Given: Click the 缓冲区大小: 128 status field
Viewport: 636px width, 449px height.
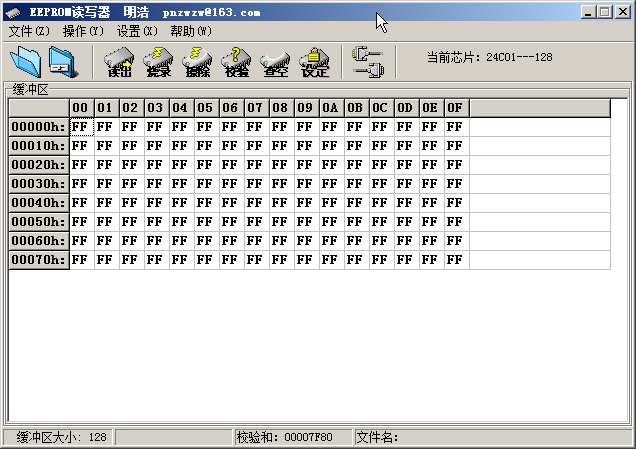Looking at the screenshot, I should pyautogui.click(x=58, y=437).
